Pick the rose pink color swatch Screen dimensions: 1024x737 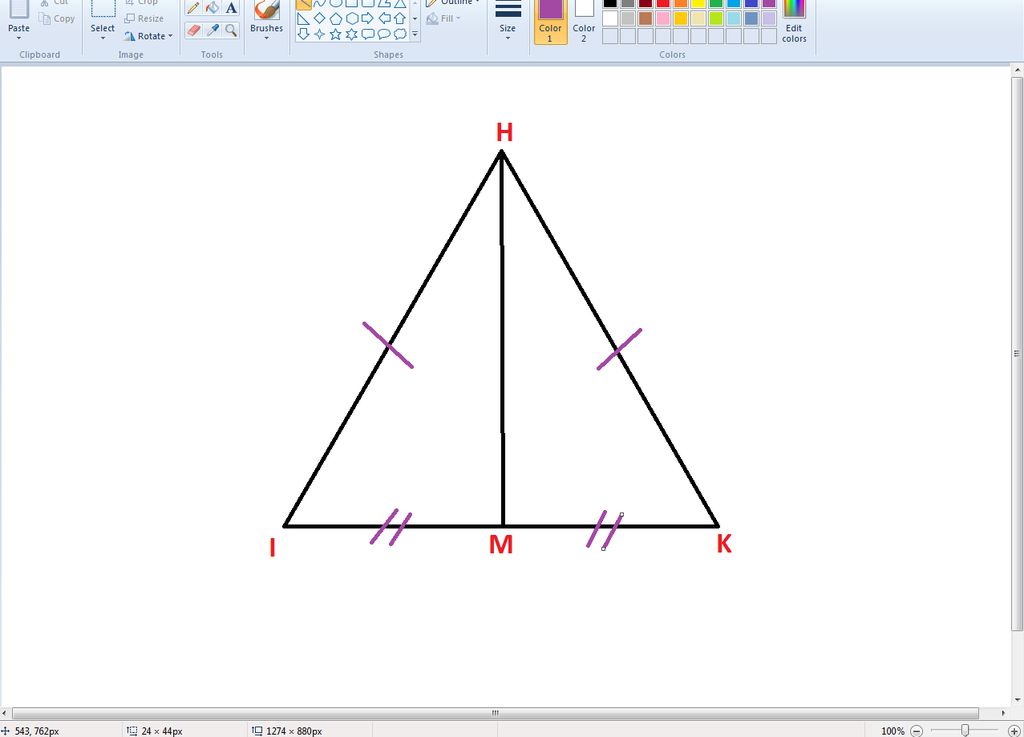click(x=663, y=18)
